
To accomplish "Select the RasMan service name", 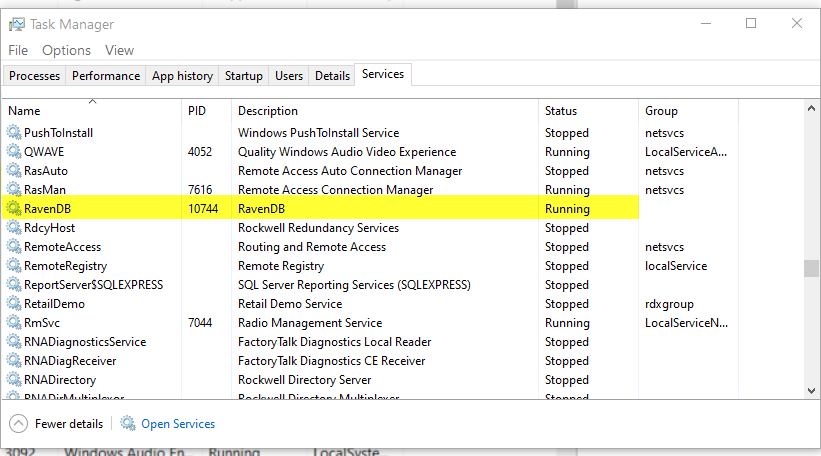I will click(x=45, y=190).
